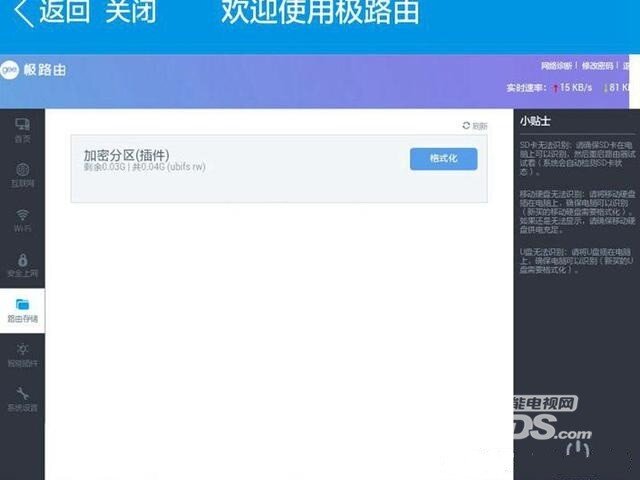This screenshot has width=640, height=480.
Task: Click the 刷新 refresh icon
Action: [466, 126]
